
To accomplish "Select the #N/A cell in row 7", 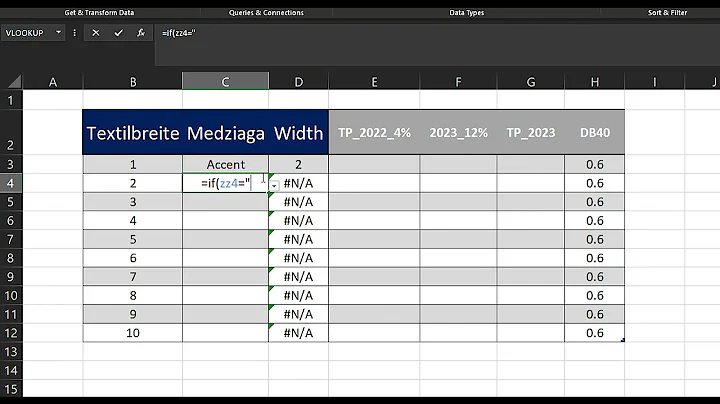I will pyautogui.click(x=298, y=239).
